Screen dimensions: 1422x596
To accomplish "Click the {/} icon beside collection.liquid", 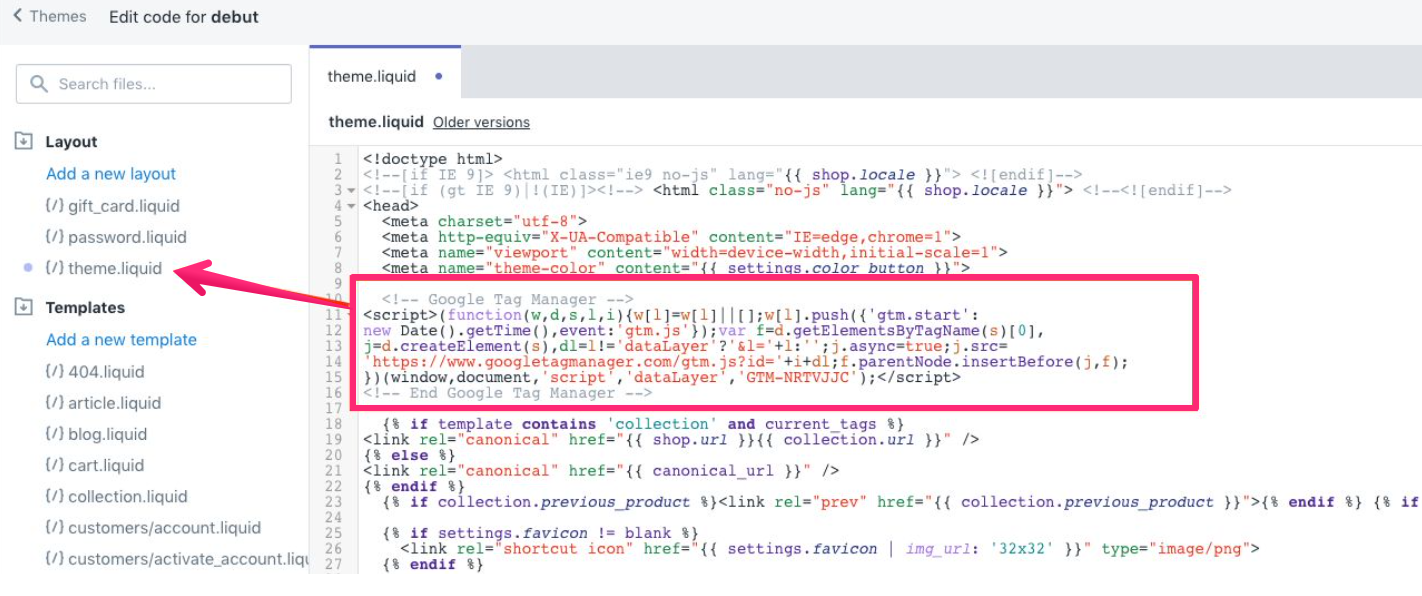I will [x=56, y=496].
